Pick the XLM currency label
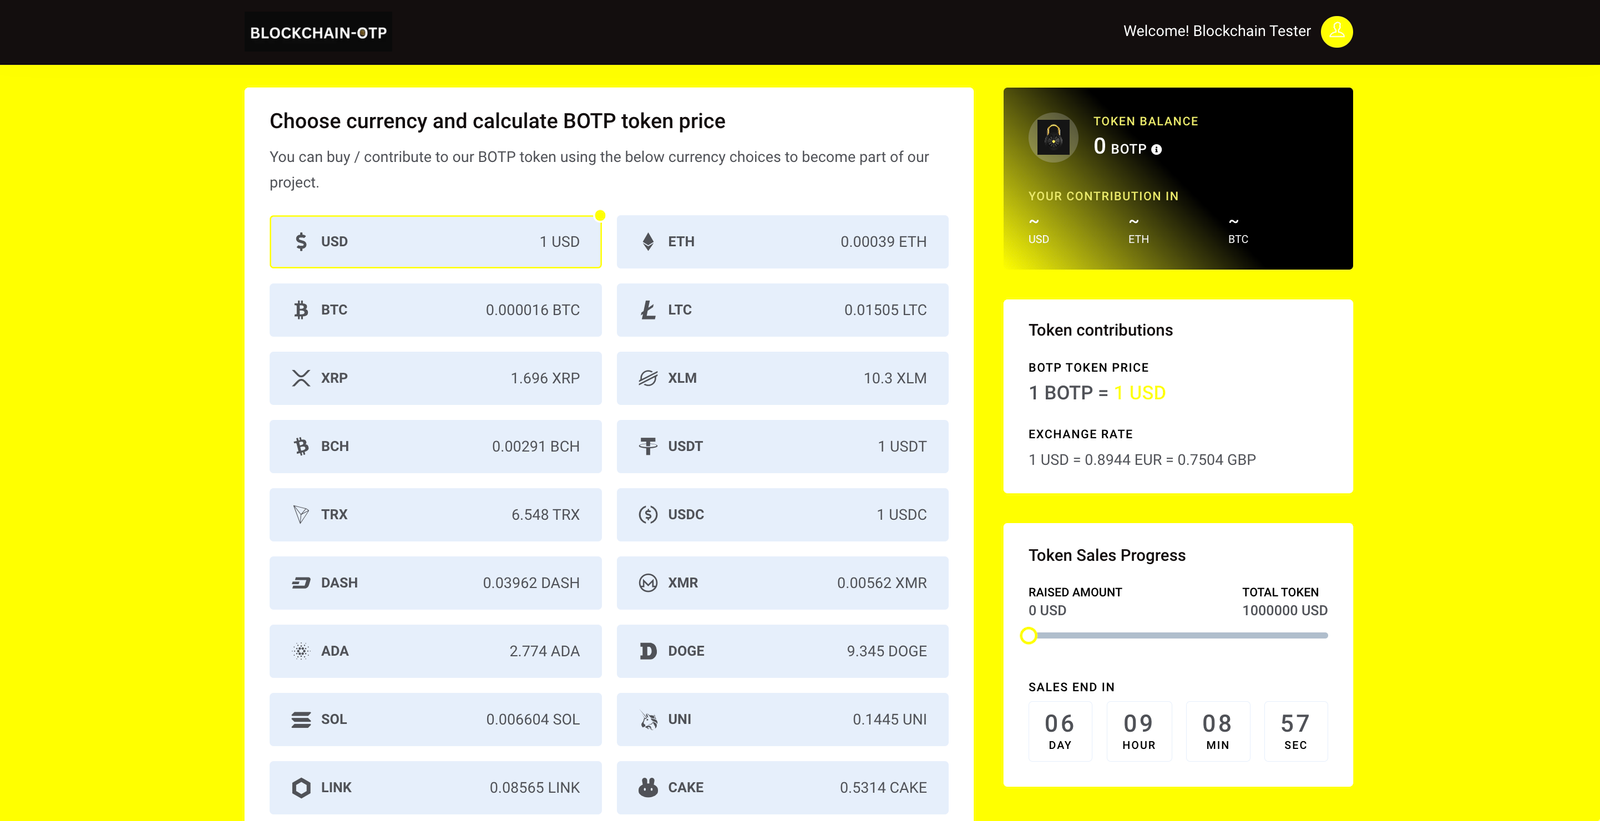The width and height of the screenshot is (1600, 821). click(x=682, y=378)
